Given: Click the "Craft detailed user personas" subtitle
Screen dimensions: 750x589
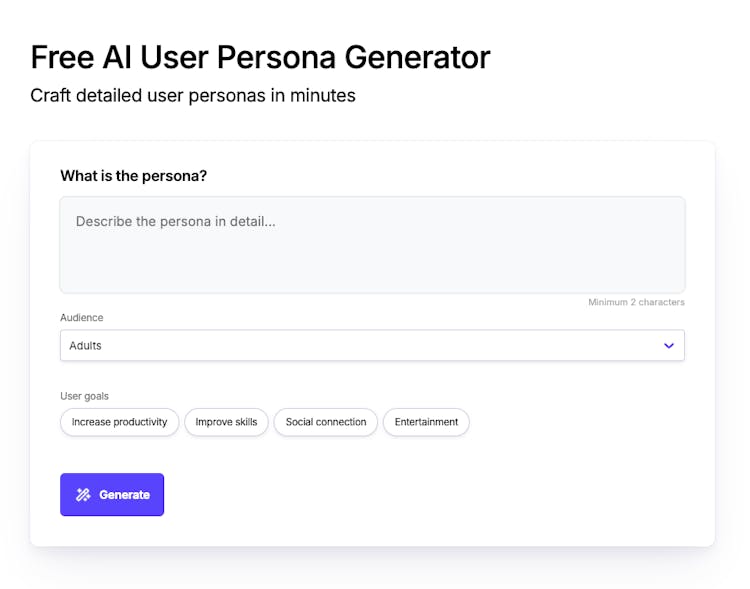Looking at the screenshot, I should (x=193, y=96).
